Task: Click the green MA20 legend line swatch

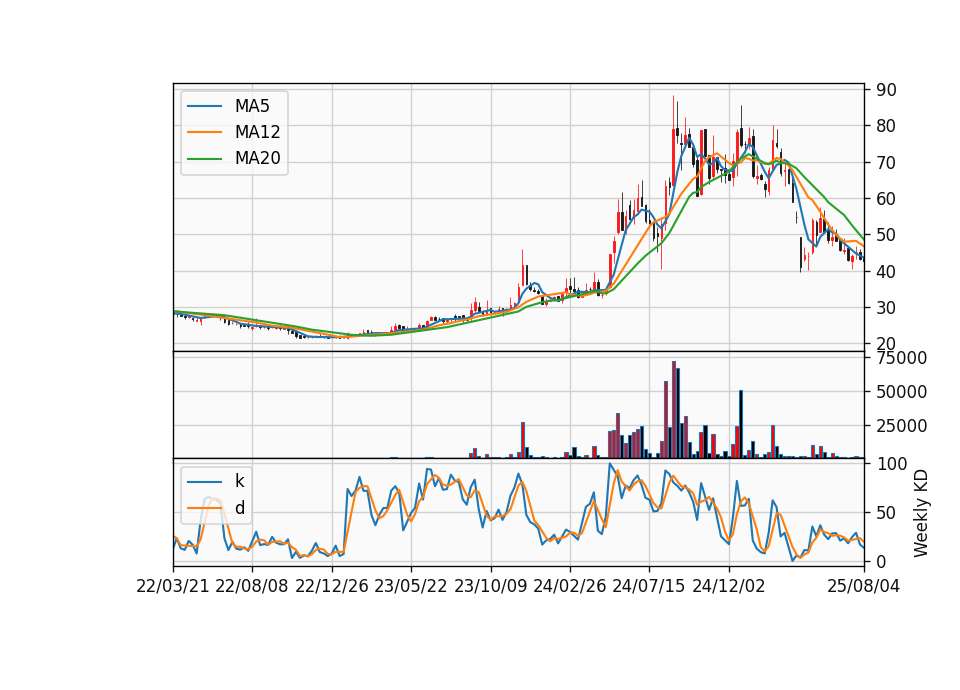Action: click(204, 159)
